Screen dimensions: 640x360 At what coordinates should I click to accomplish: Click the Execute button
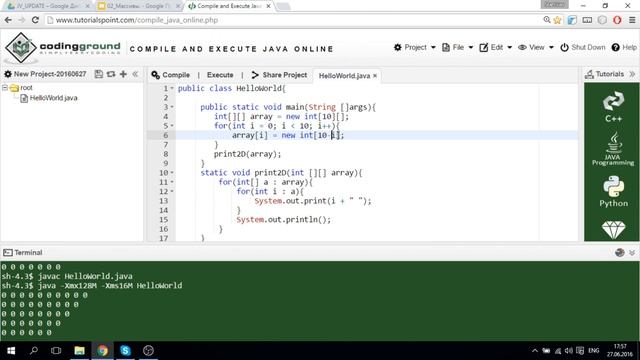220,75
